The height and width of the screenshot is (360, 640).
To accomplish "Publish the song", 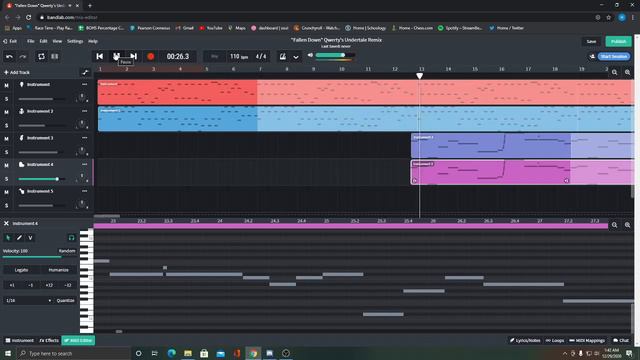I will pyautogui.click(x=618, y=42).
